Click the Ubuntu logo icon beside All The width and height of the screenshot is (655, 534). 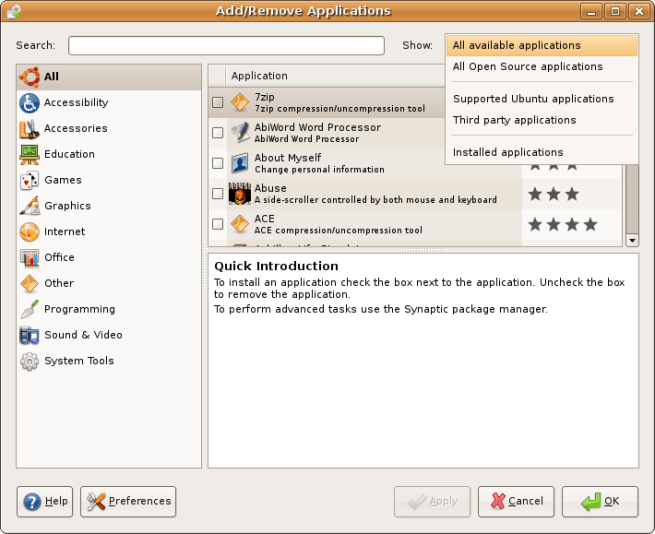[x=29, y=77]
